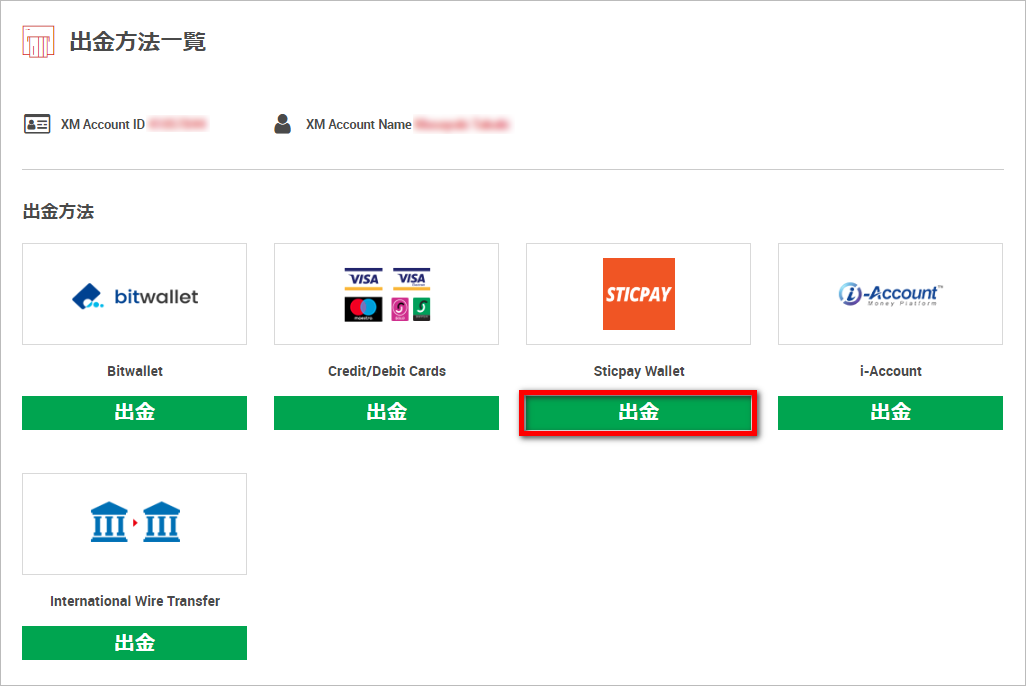Select the bitwallet logo card
Viewport: 1026px width, 686px height.
[134, 294]
